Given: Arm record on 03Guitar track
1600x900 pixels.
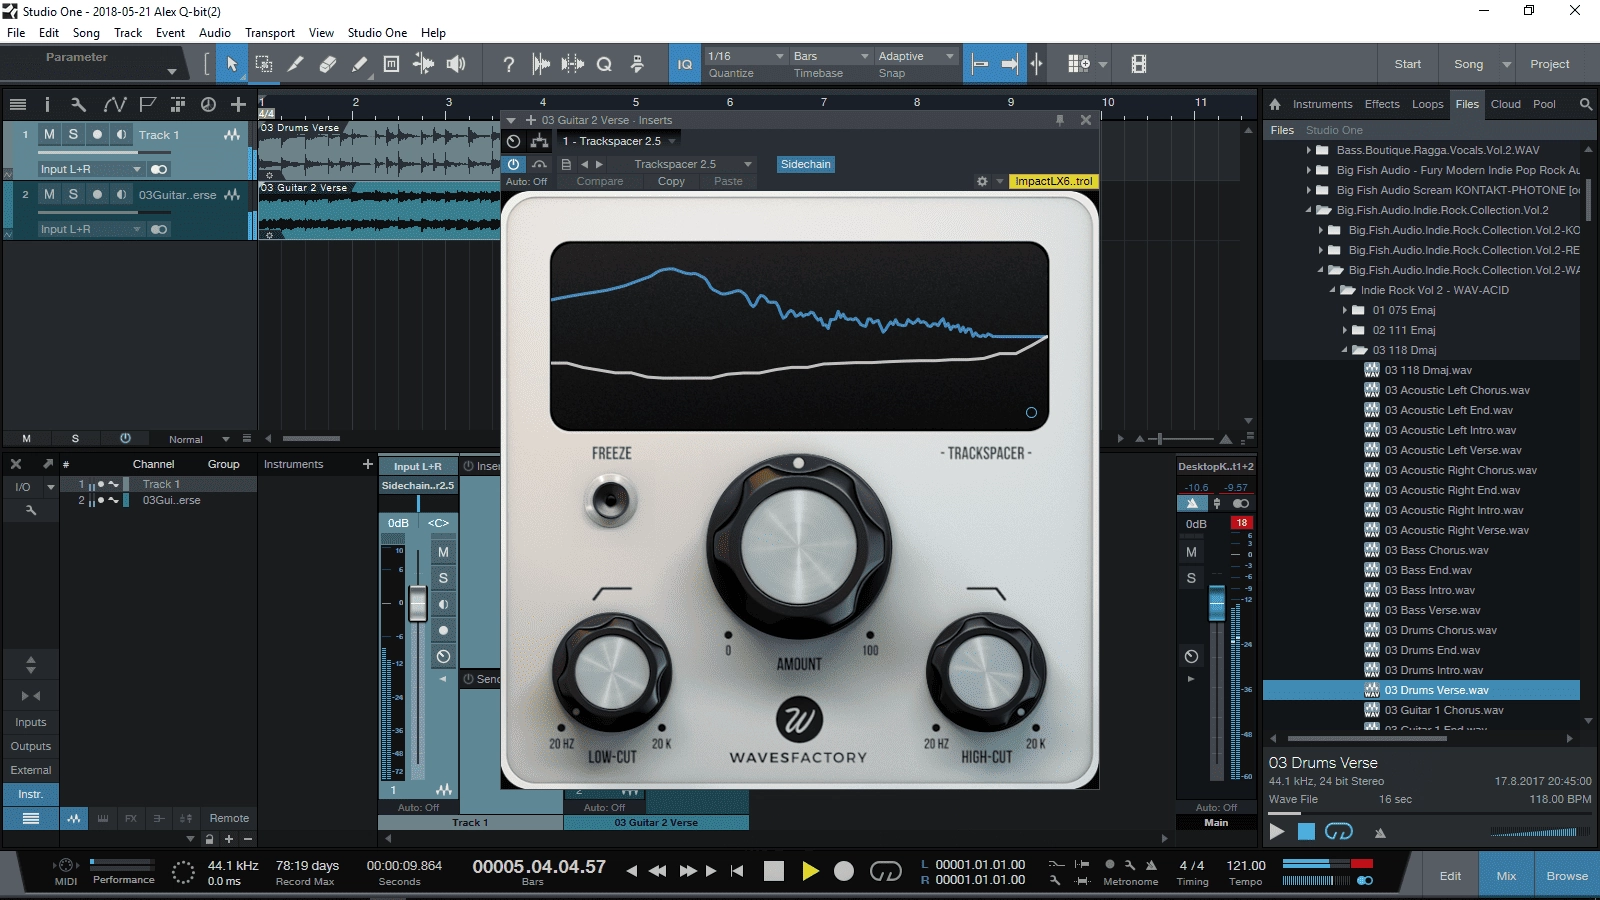Looking at the screenshot, I should 97,194.
